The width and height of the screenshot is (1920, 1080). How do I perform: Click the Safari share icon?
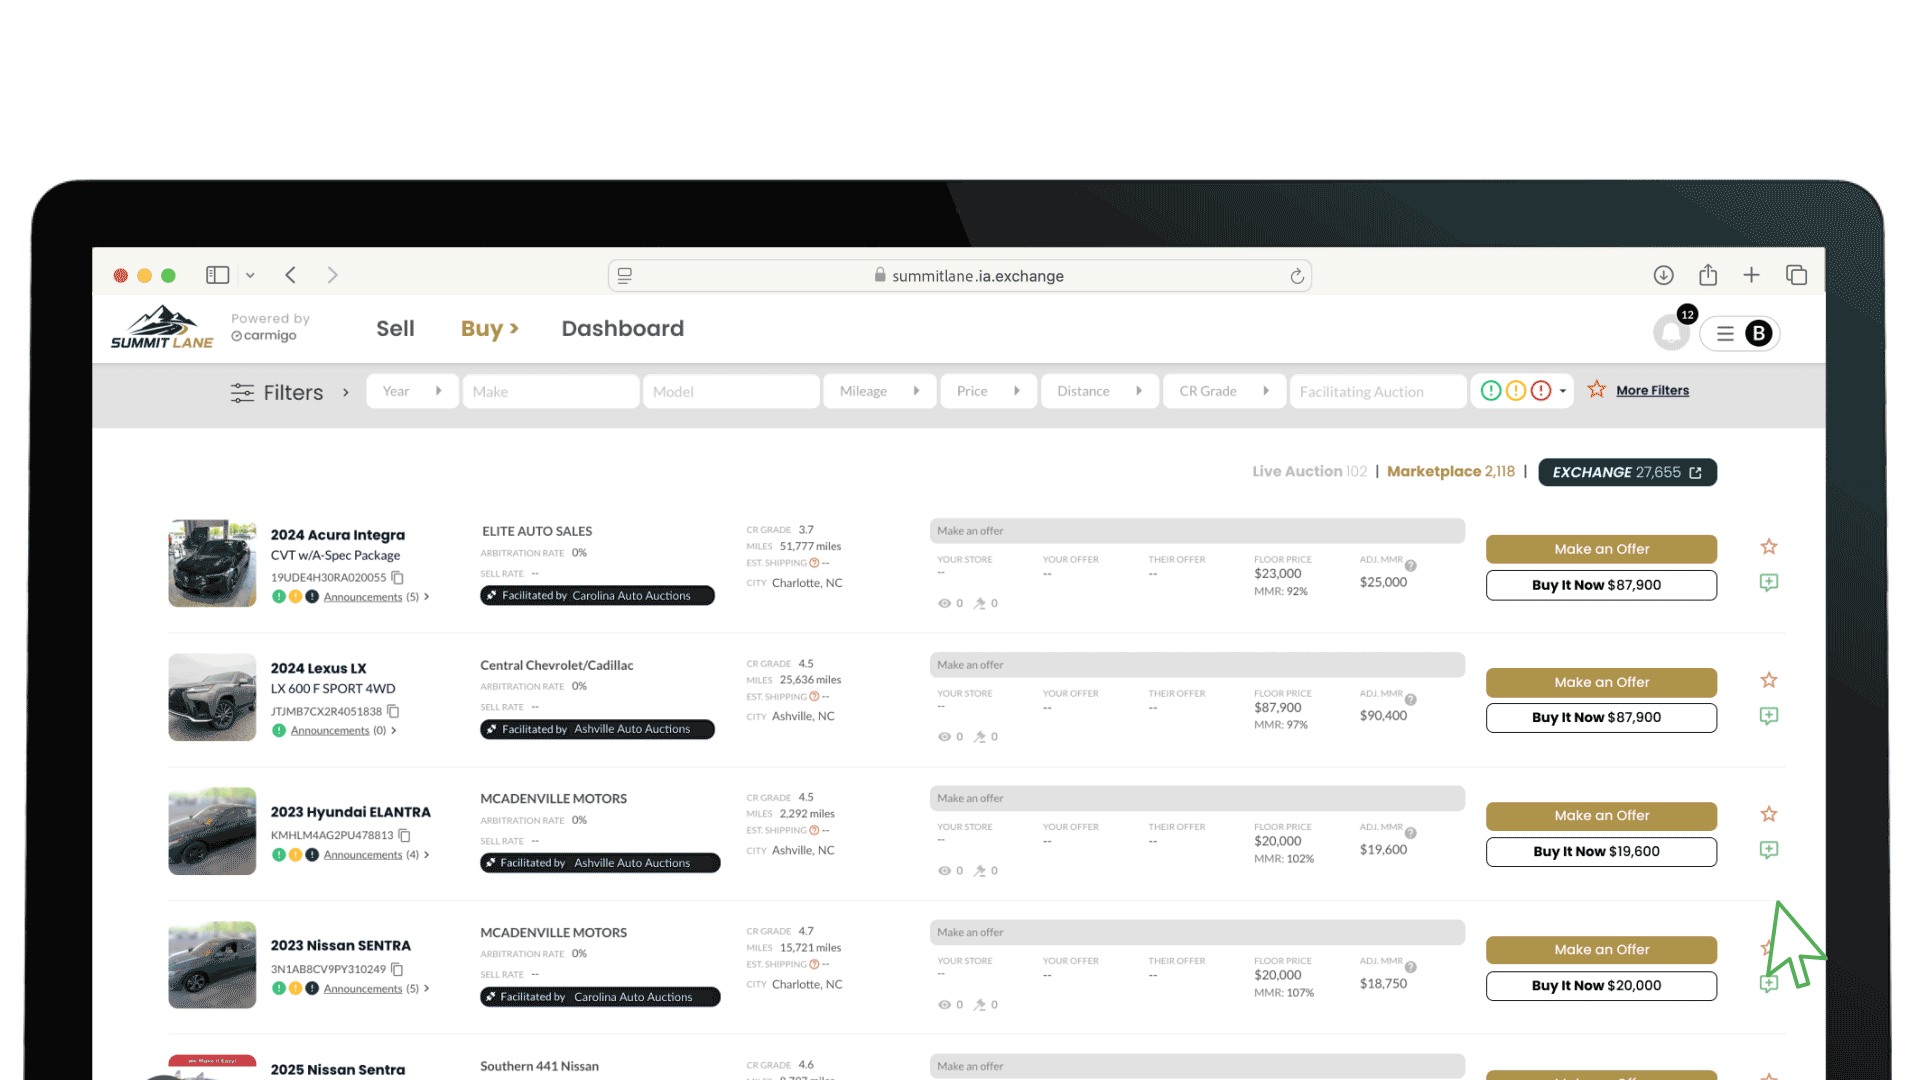[x=1707, y=275]
